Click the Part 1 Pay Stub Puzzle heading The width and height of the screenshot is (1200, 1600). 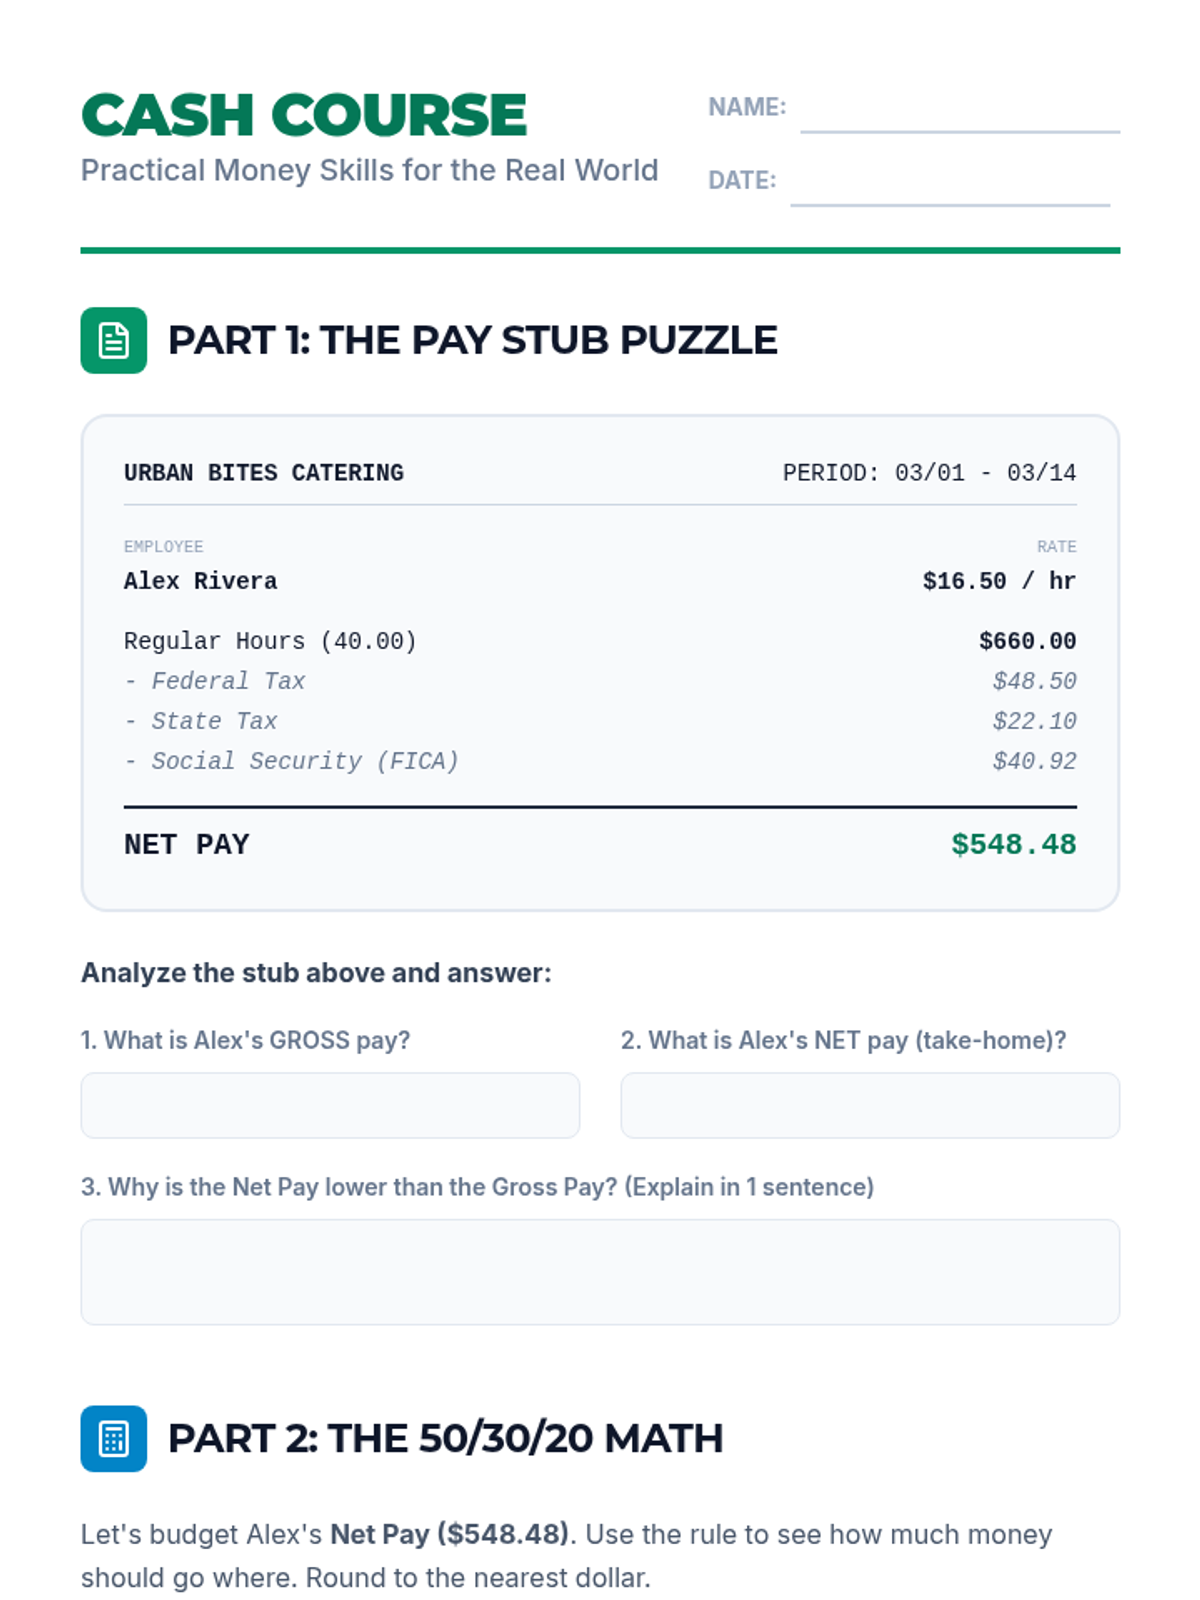tap(472, 340)
